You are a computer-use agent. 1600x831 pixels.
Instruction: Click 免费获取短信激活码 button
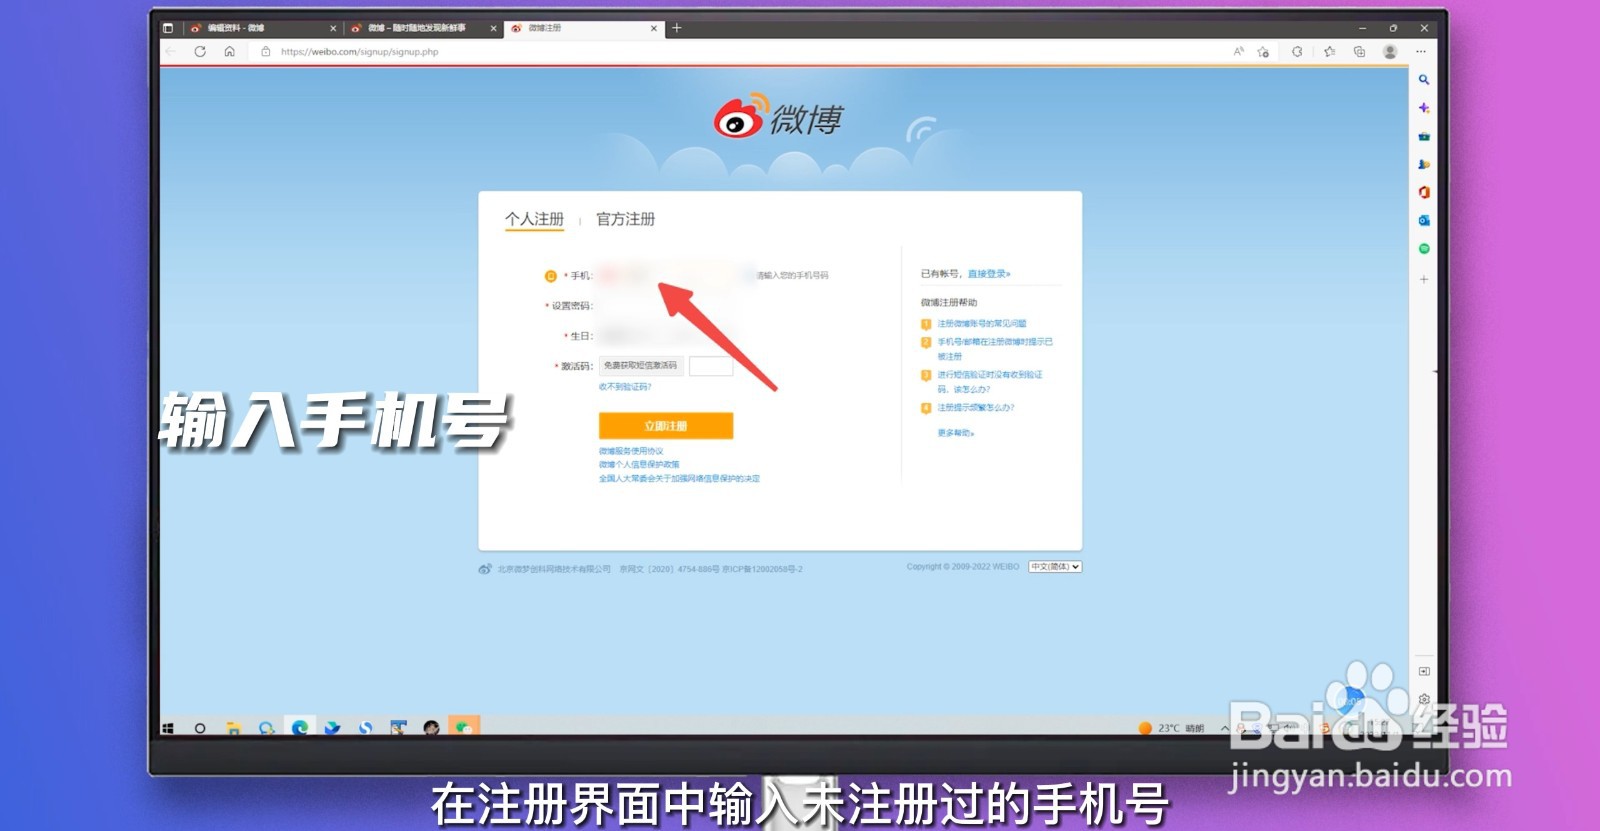click(x=641, y=366)
